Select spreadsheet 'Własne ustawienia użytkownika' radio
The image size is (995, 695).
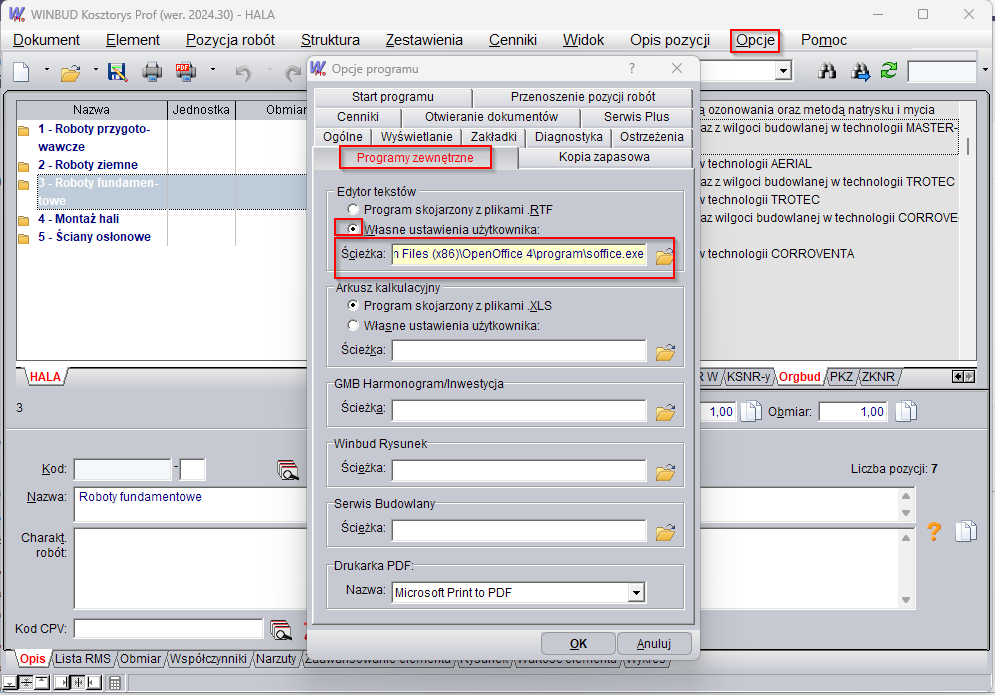353,326
